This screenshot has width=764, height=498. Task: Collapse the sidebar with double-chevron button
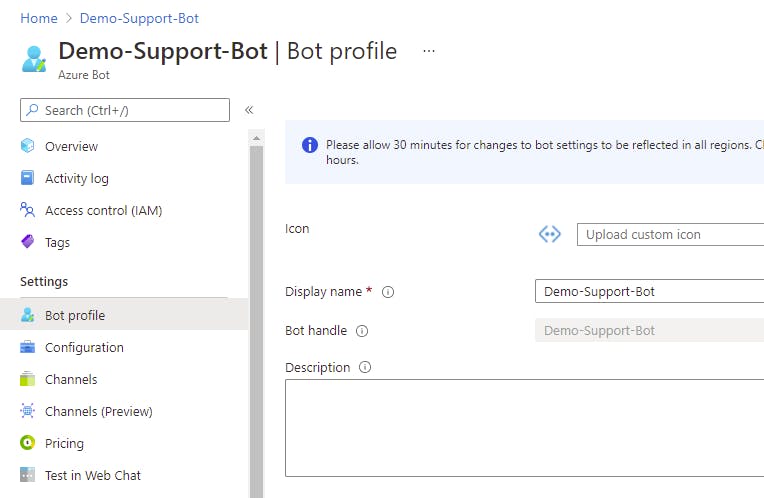pyautogui.click(x=249, y=110)
